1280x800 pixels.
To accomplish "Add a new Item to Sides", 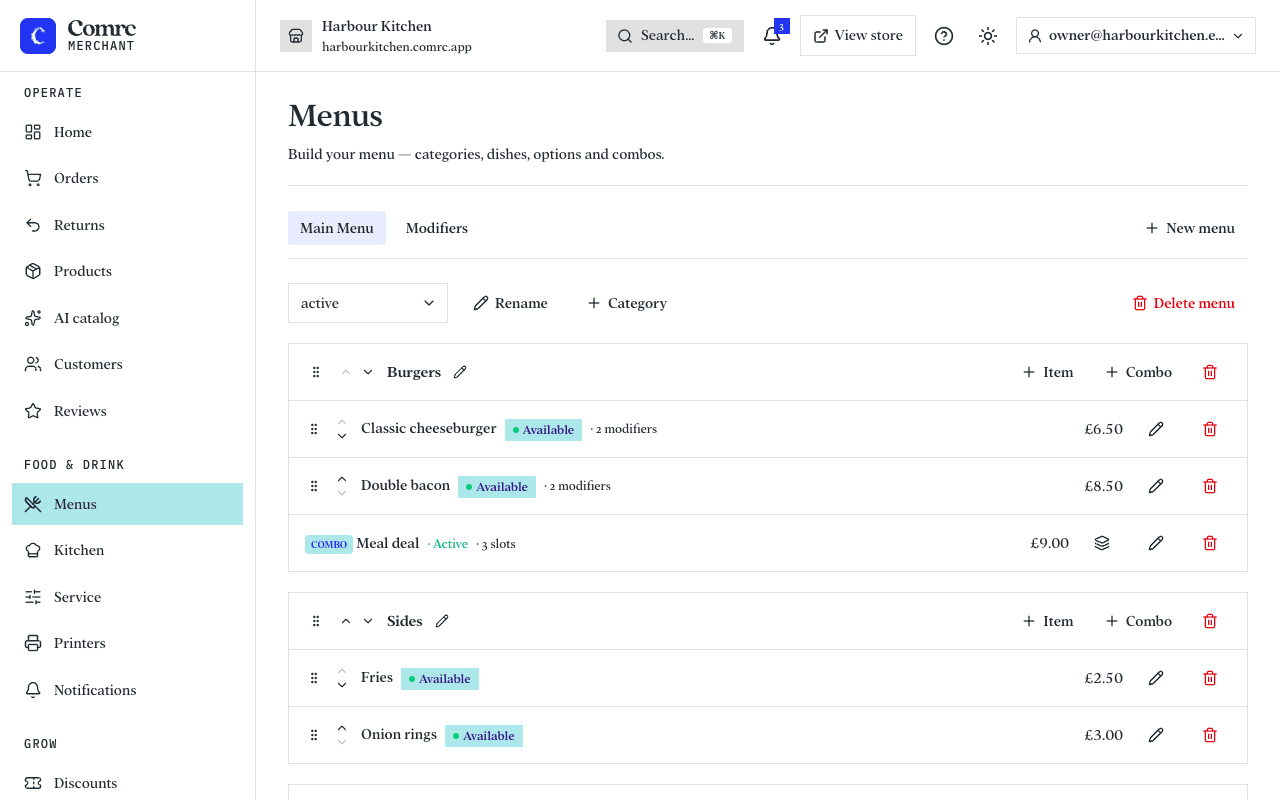I will point(1048,621).
